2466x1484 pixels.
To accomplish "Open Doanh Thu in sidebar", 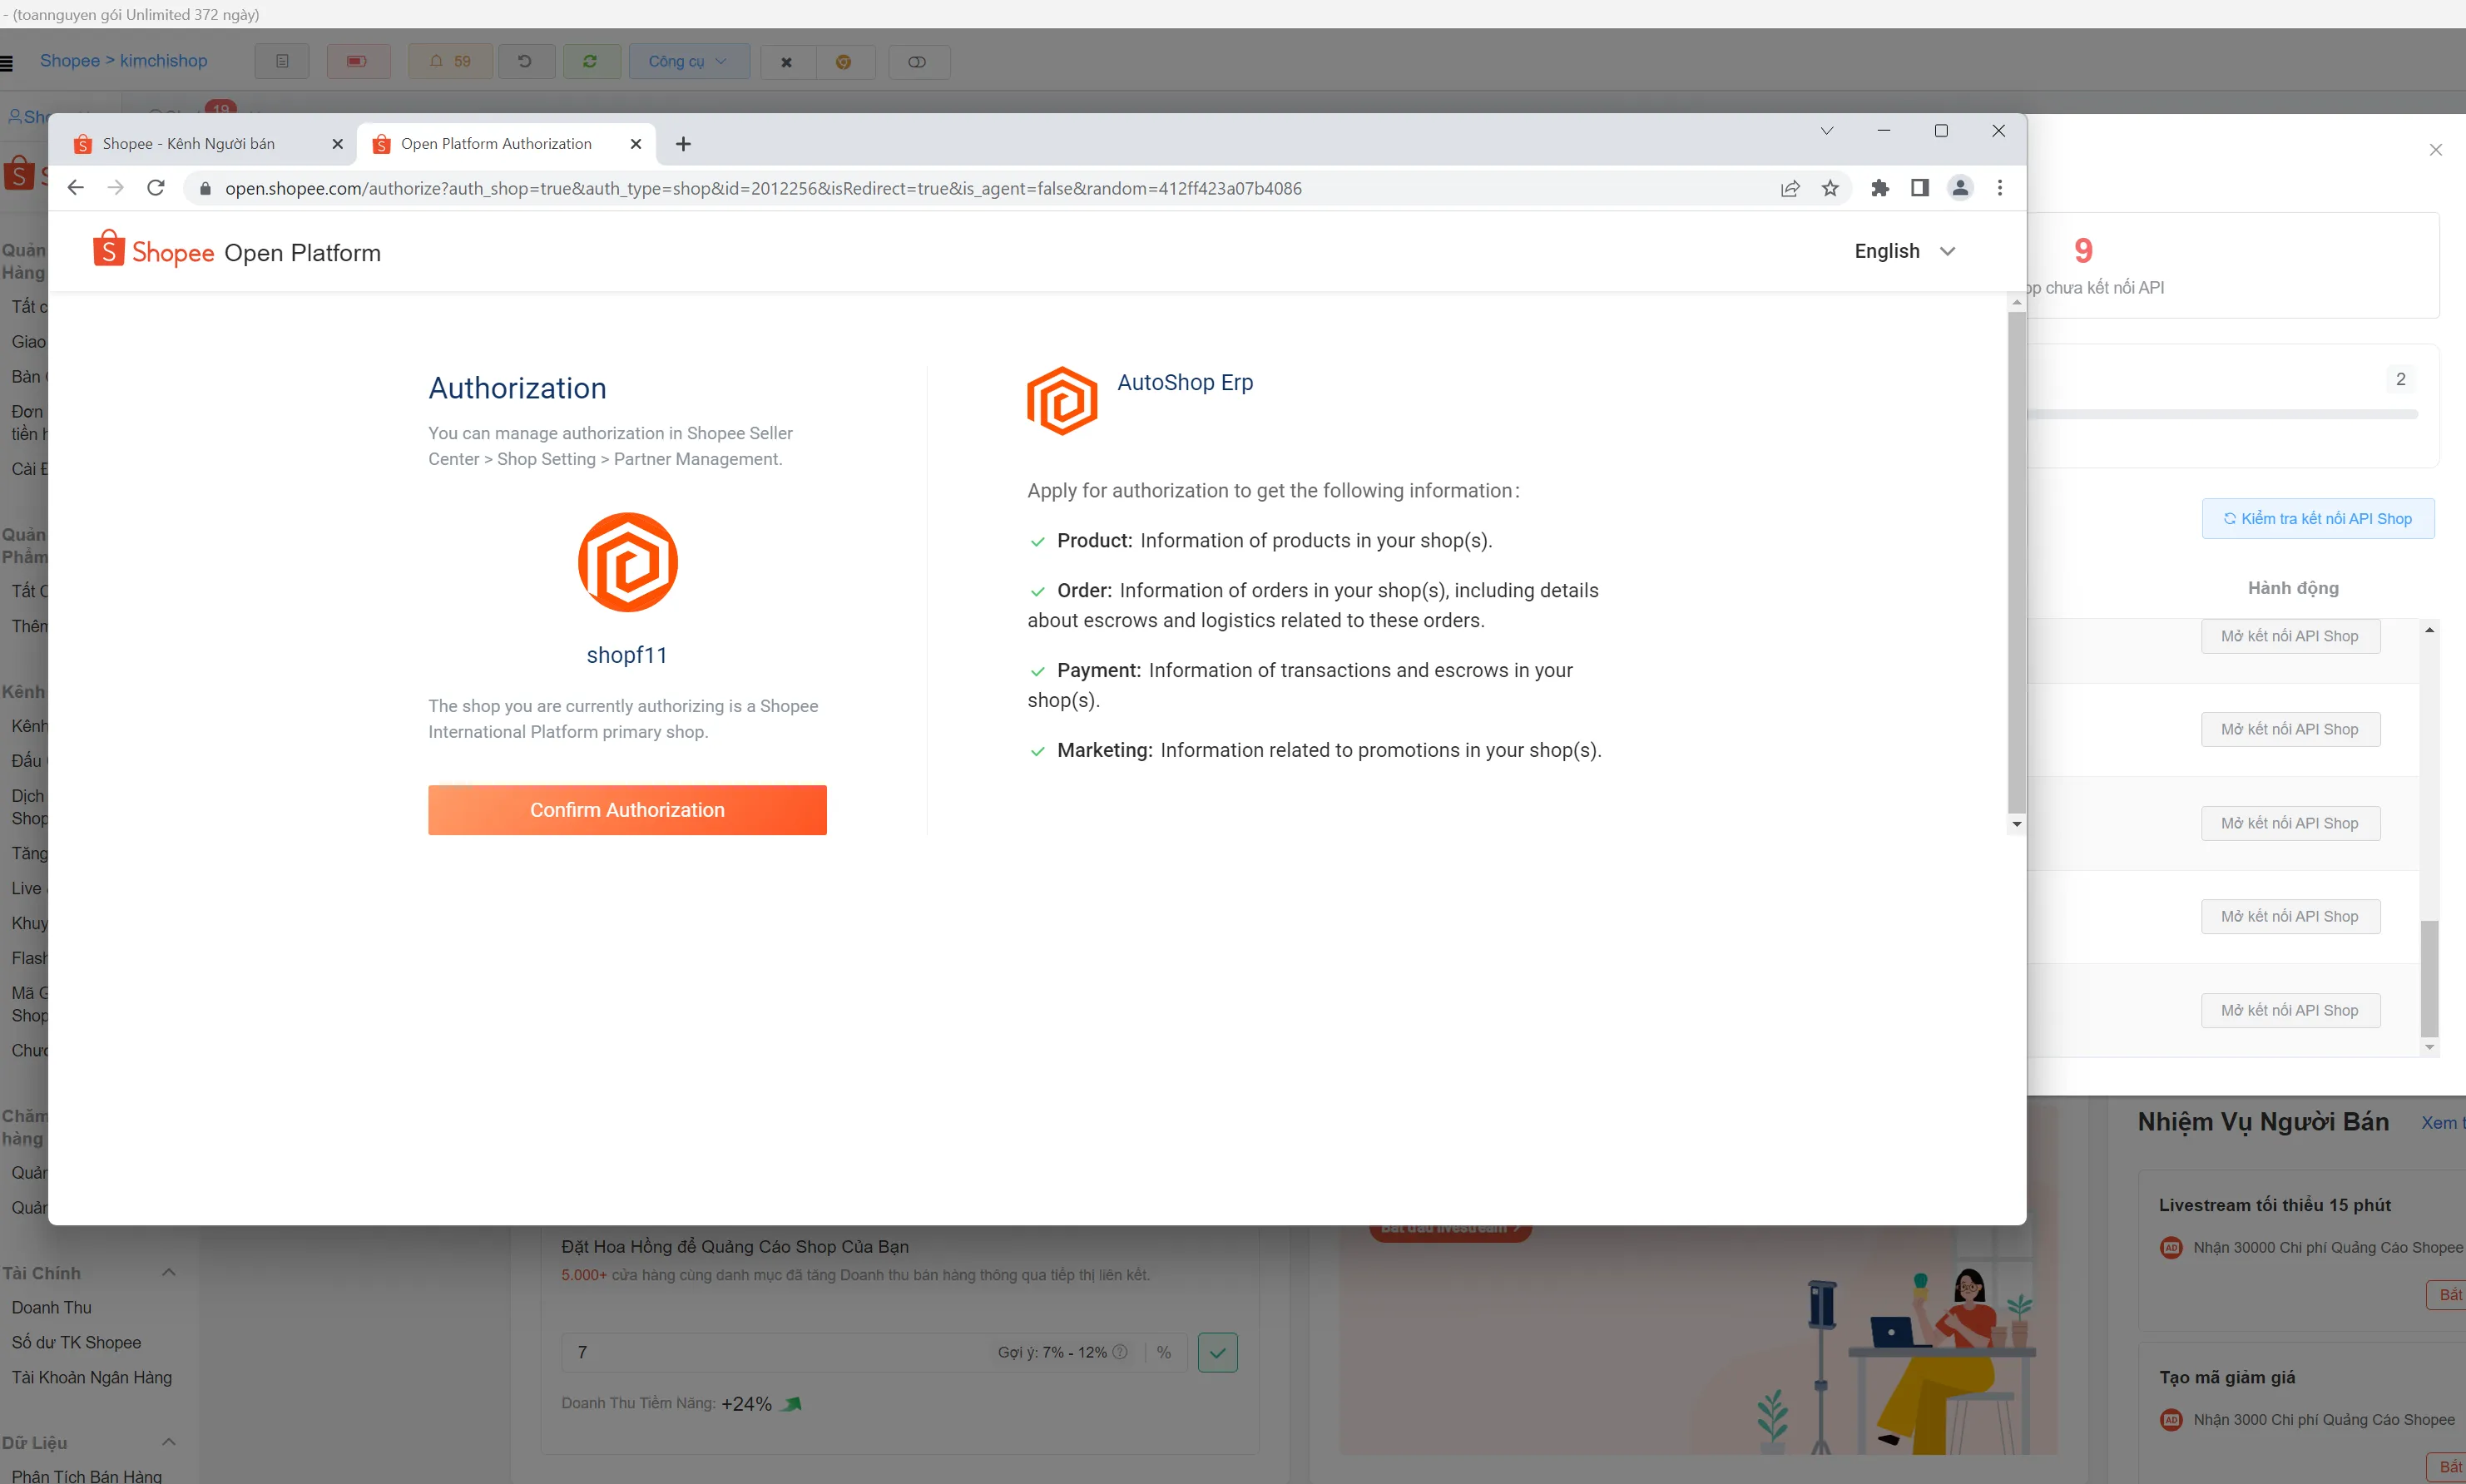I will 52,1307.
